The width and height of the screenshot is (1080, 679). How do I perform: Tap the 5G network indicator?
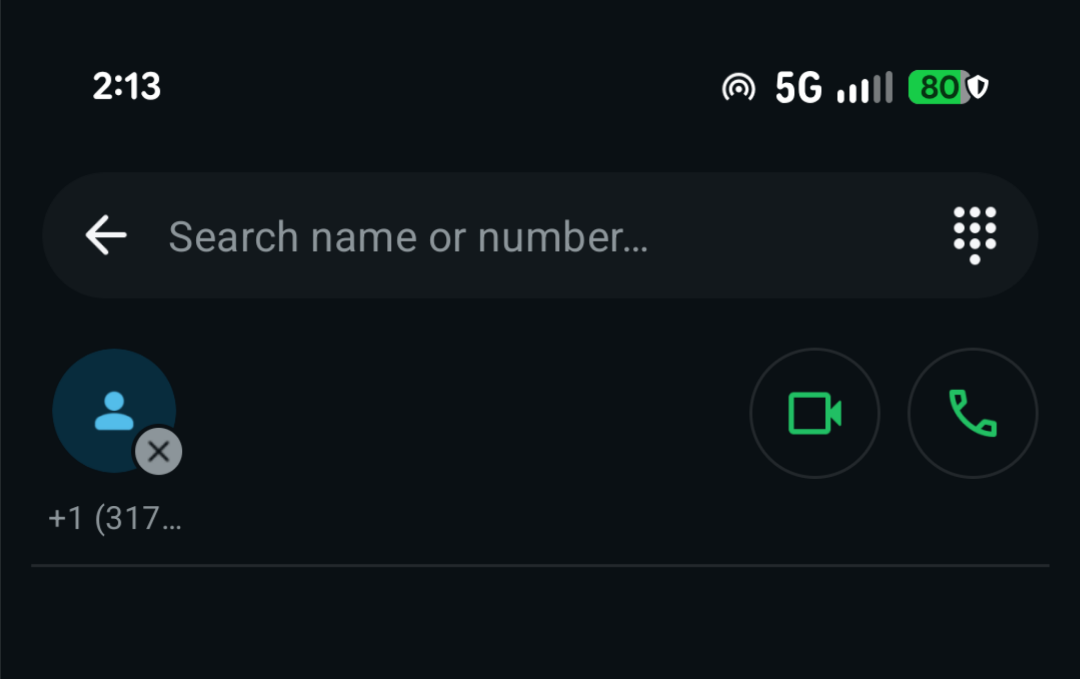(x=798, y=88)
